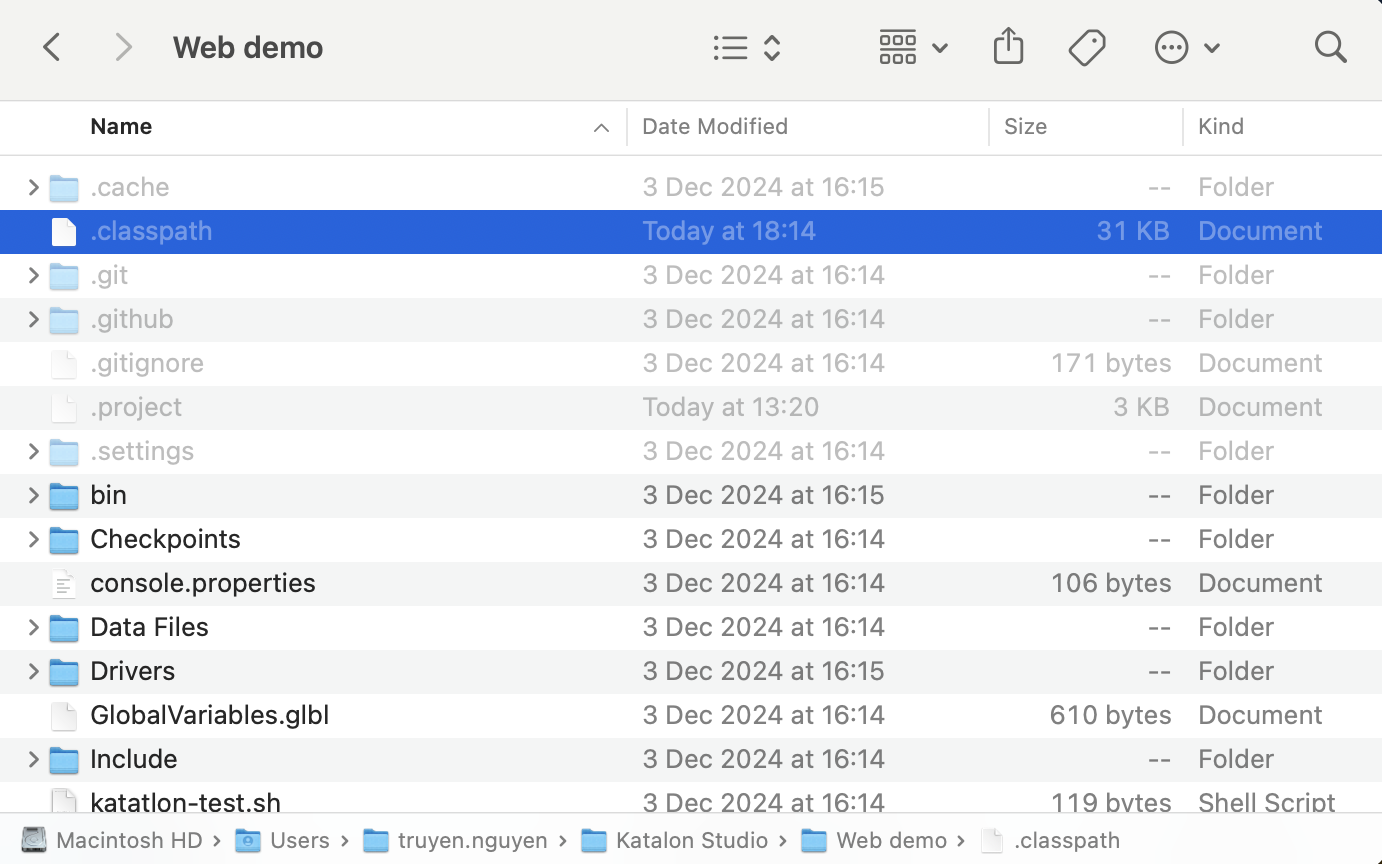
Task: Switch view with the list view selector
Action: (746, 47)
